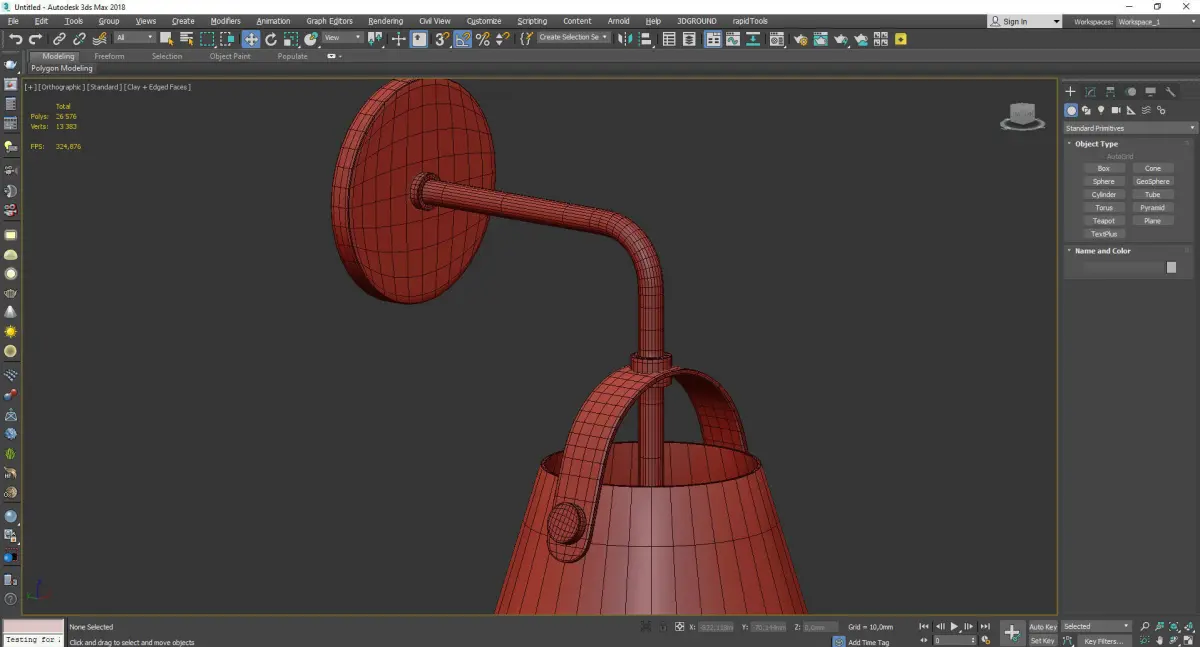1200x647 pixels.
Task: Create a Teapot primitive button
Action: 1103,221
